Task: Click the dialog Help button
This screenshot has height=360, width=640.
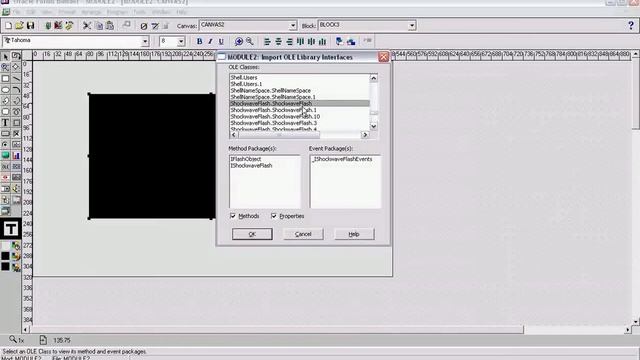Action: (354, 234)
